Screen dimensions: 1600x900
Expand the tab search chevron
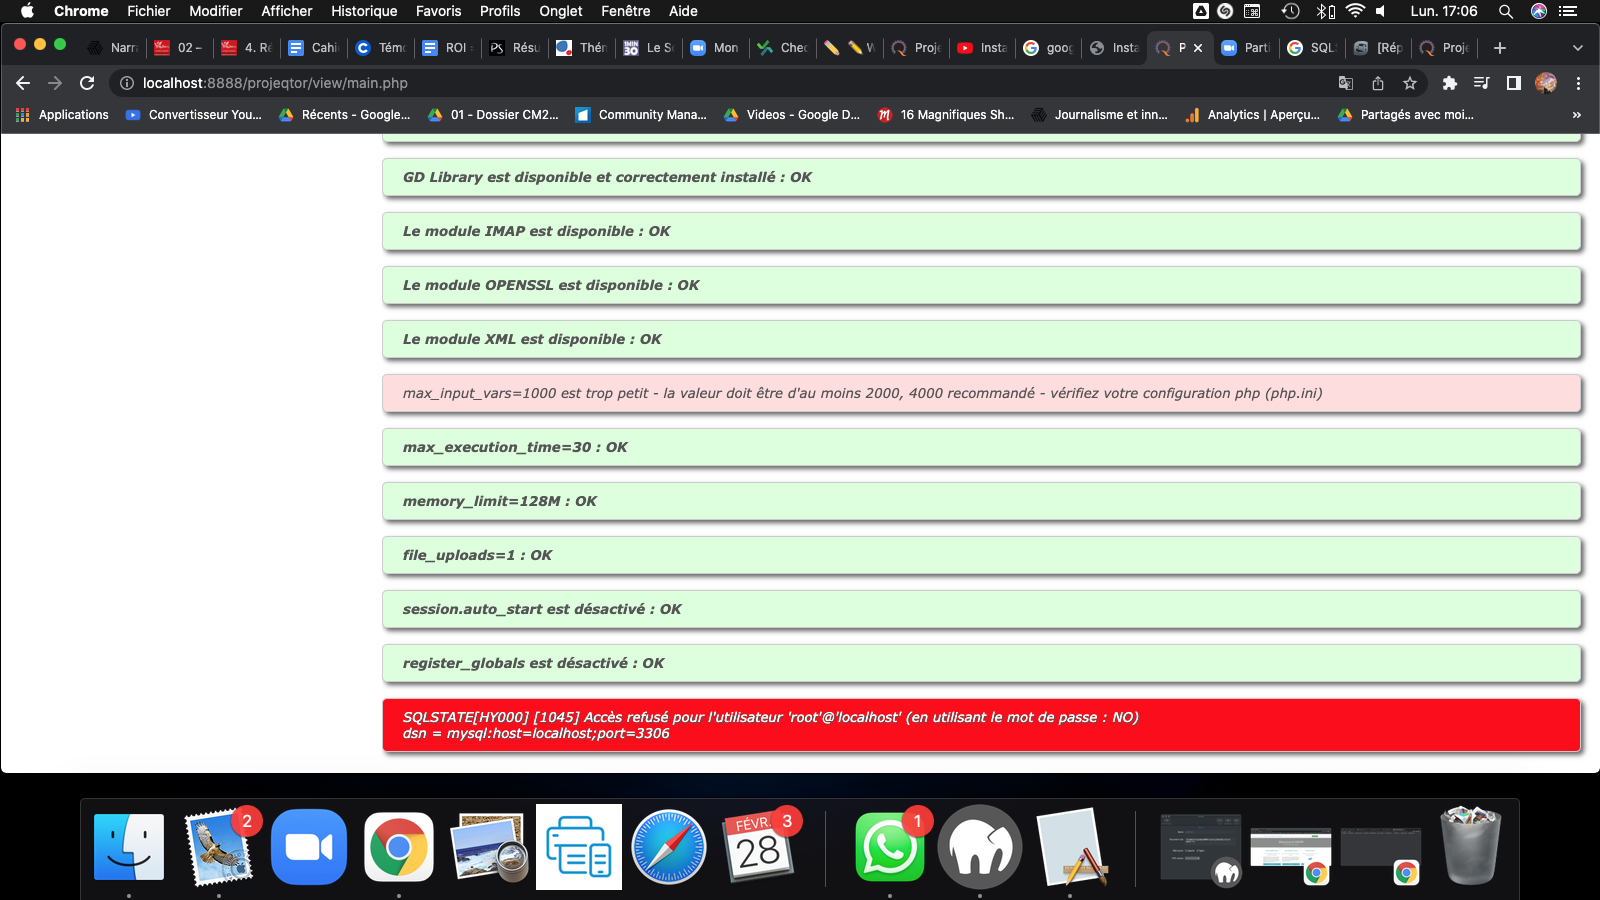click(x=1578, y=48)
